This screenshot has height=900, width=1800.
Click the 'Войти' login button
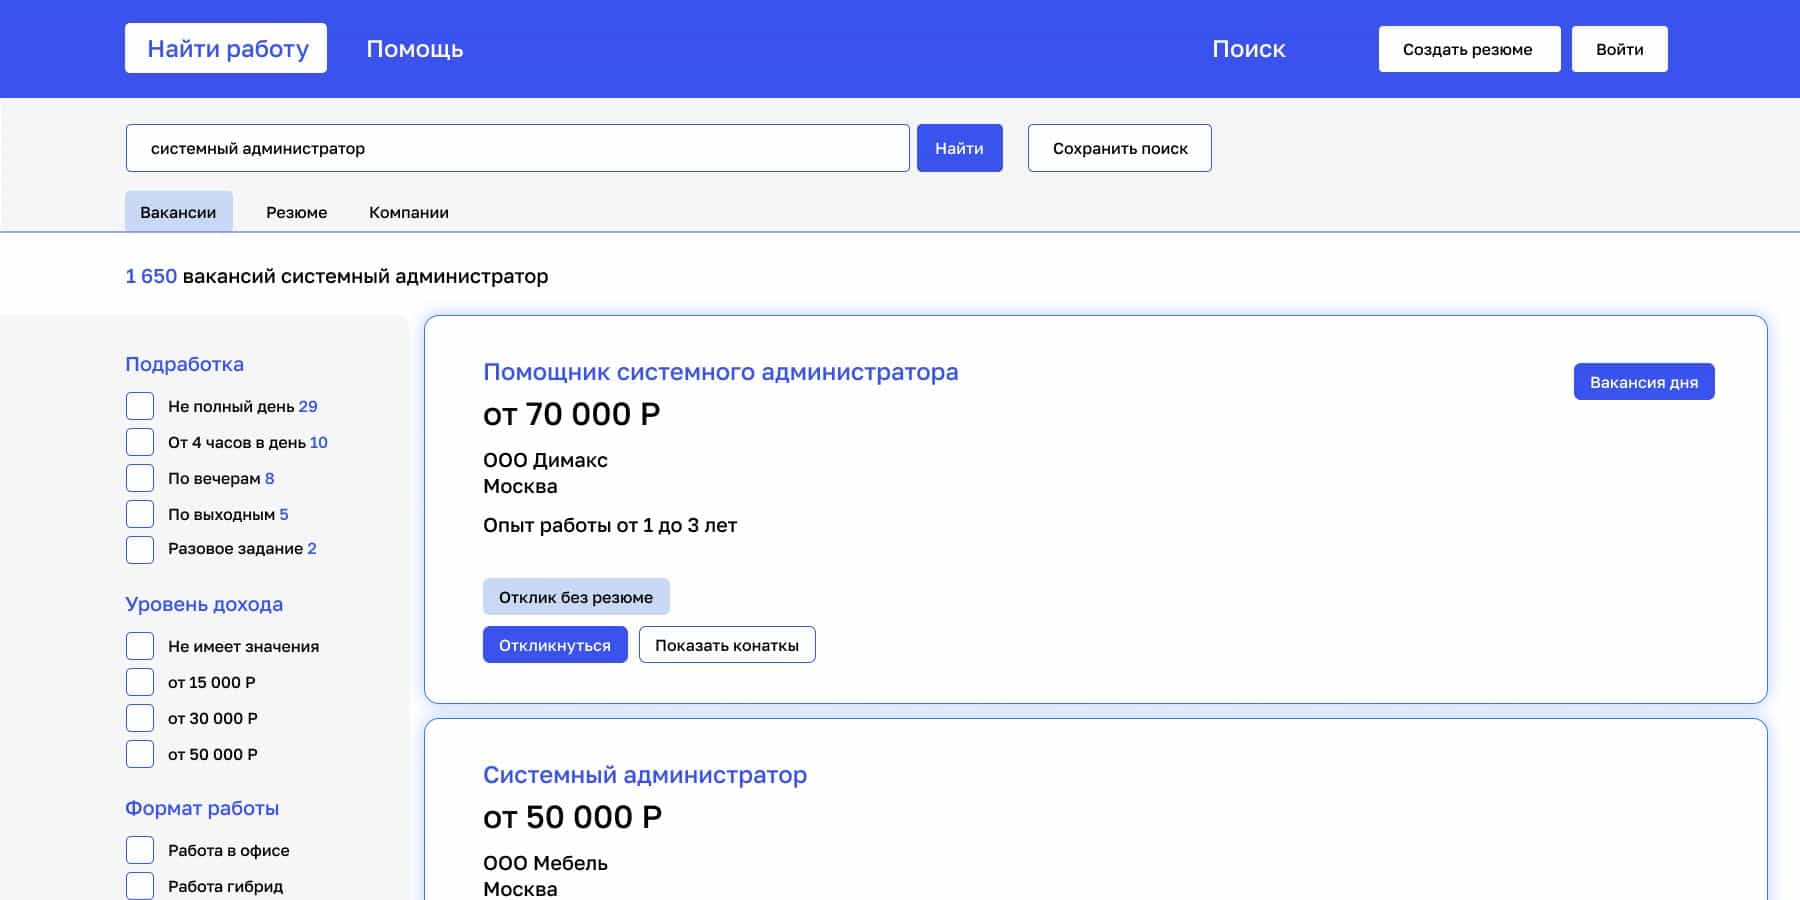pos(1620,49)
